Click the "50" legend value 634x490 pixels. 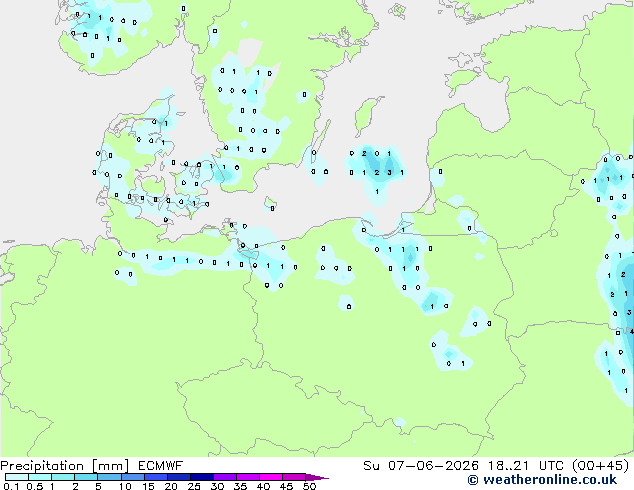pos(310,486)
